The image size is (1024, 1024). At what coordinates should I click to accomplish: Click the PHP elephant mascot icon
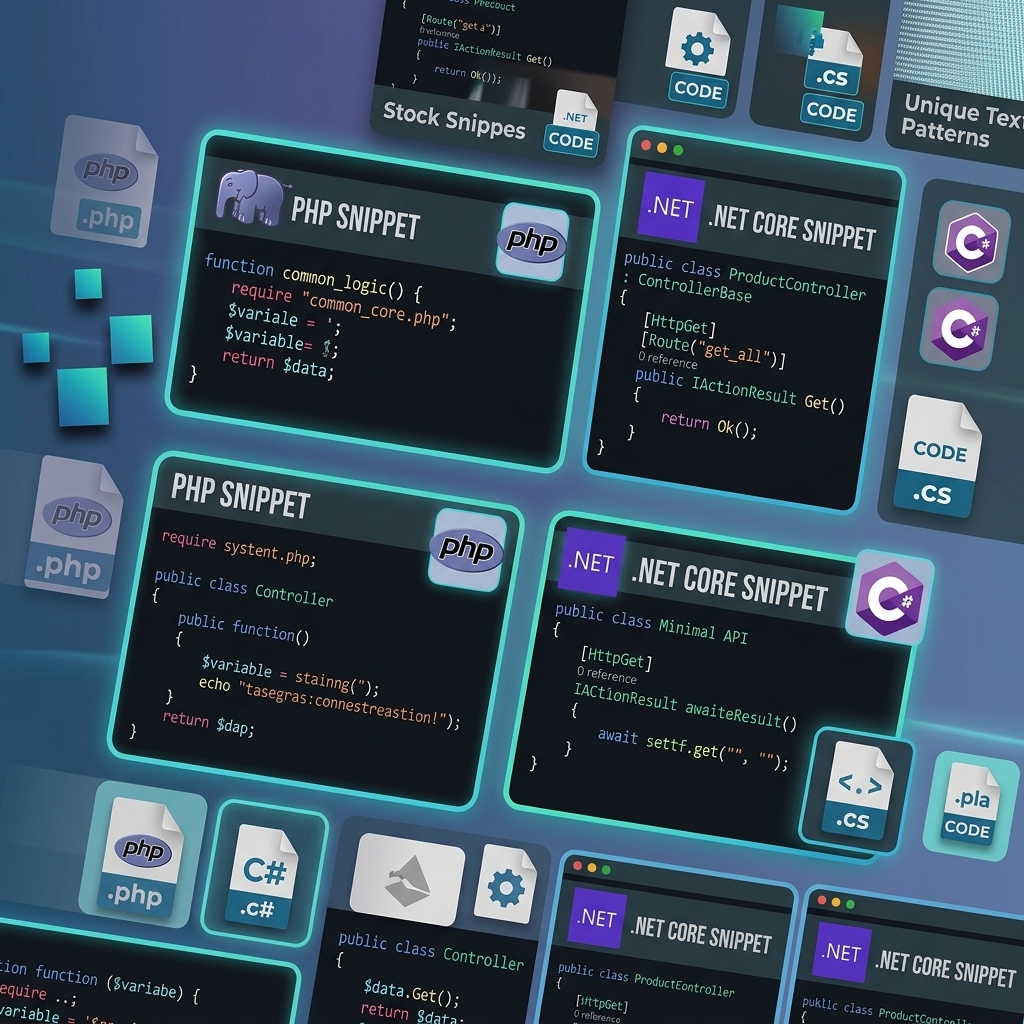coord(249,196)
